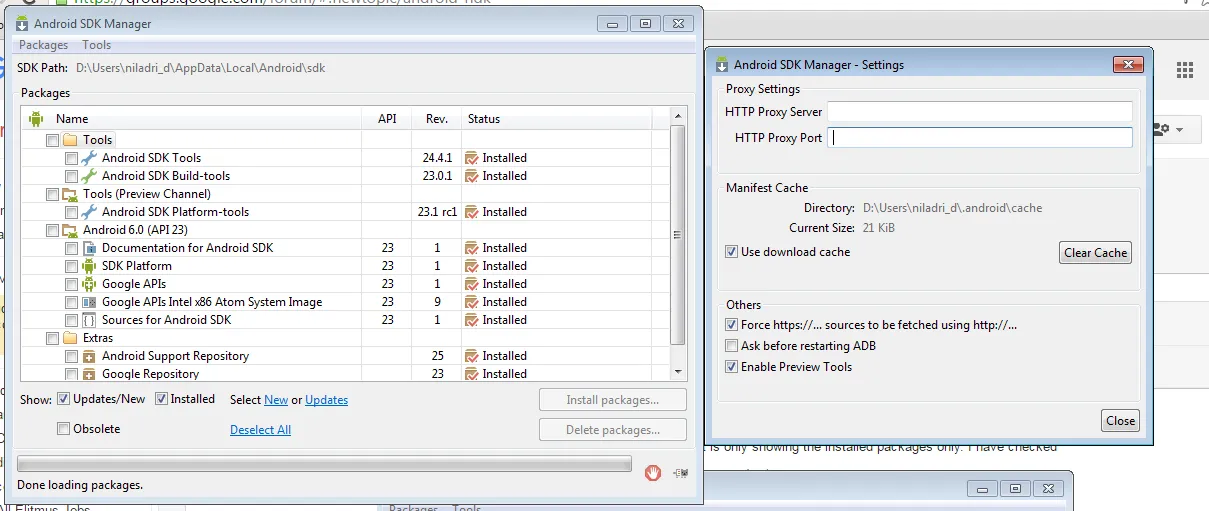Screen dimensions: 1209x511
Task: Click the Tools folder icon
Action: (x=70, y=140)
